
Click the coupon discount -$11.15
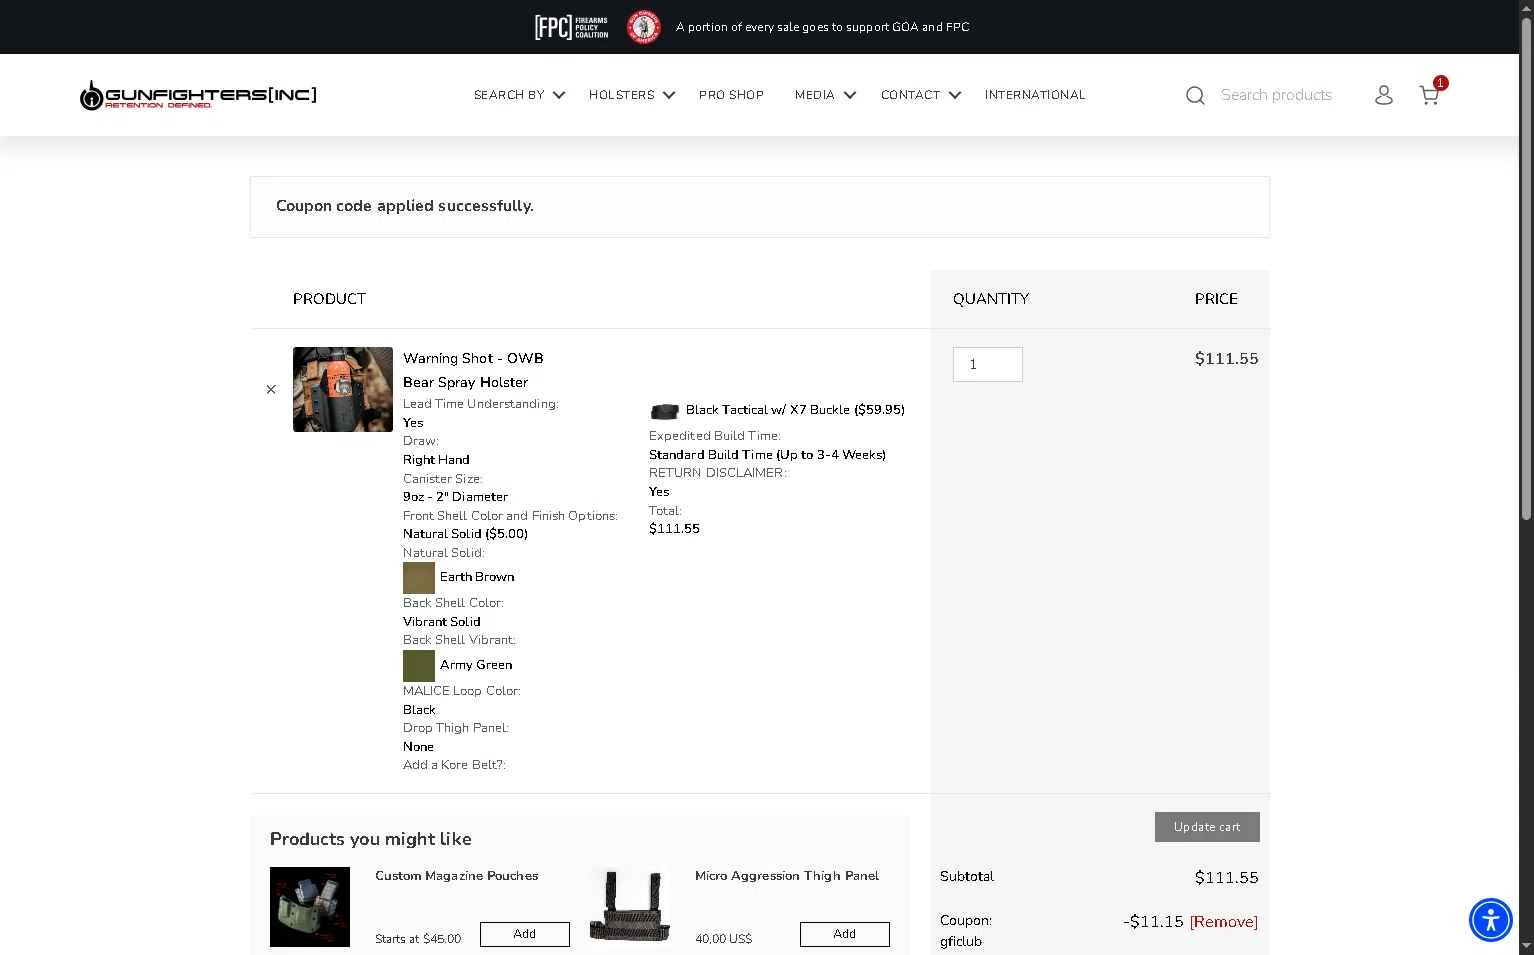click(x=1153, y=922)
